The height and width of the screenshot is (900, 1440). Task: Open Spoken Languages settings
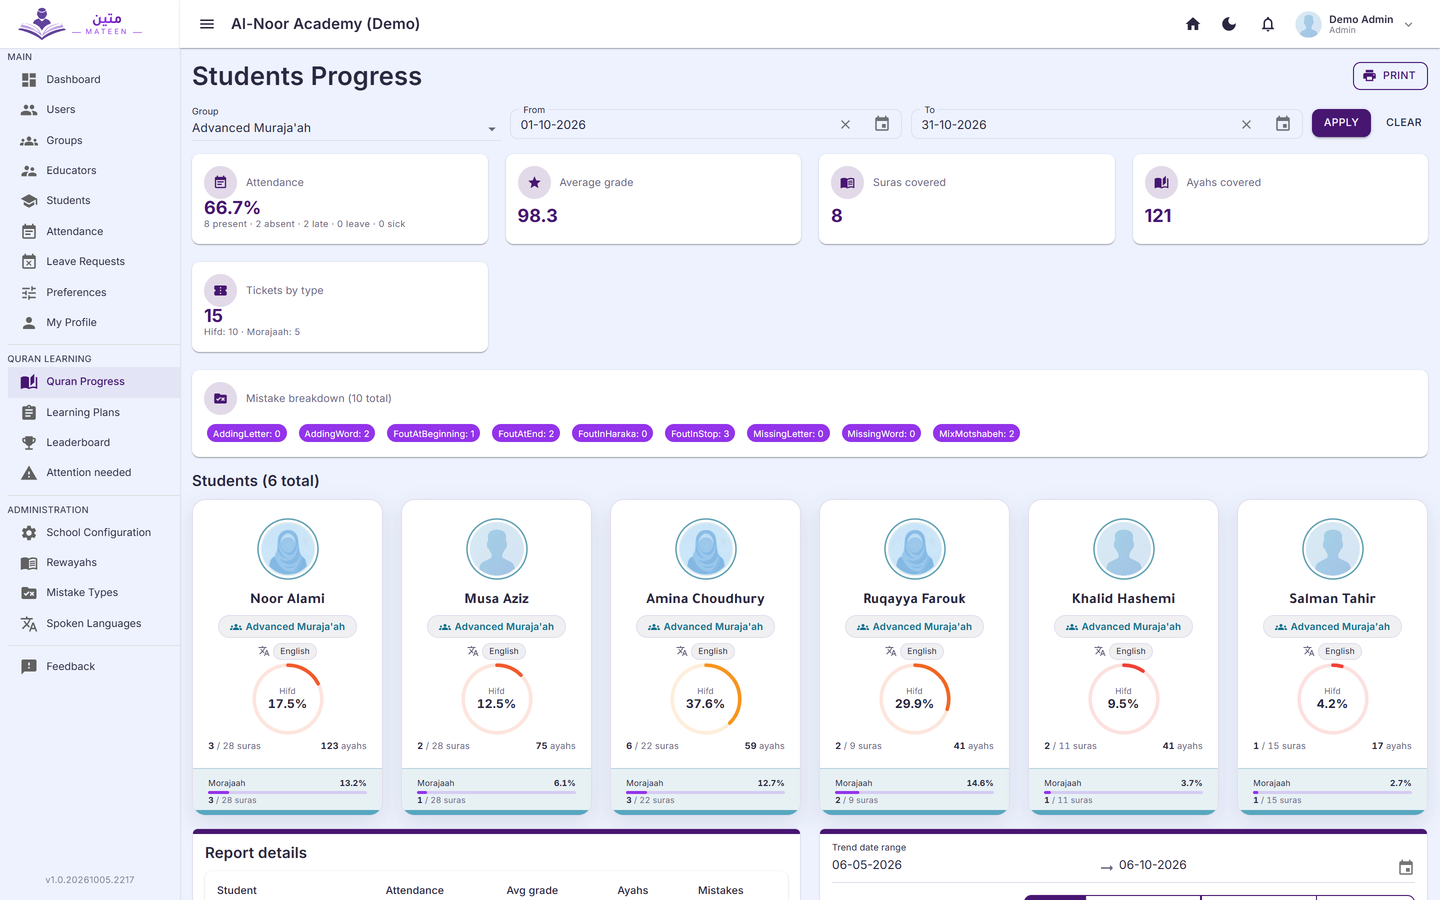click(90, 624)
